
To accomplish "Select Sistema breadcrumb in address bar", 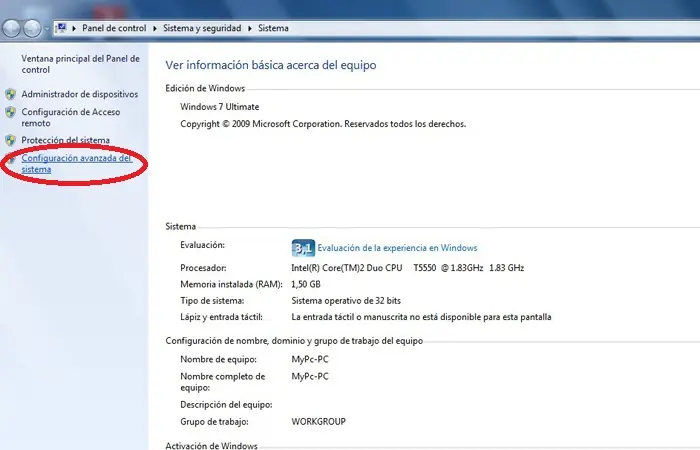I will point(273,28).
